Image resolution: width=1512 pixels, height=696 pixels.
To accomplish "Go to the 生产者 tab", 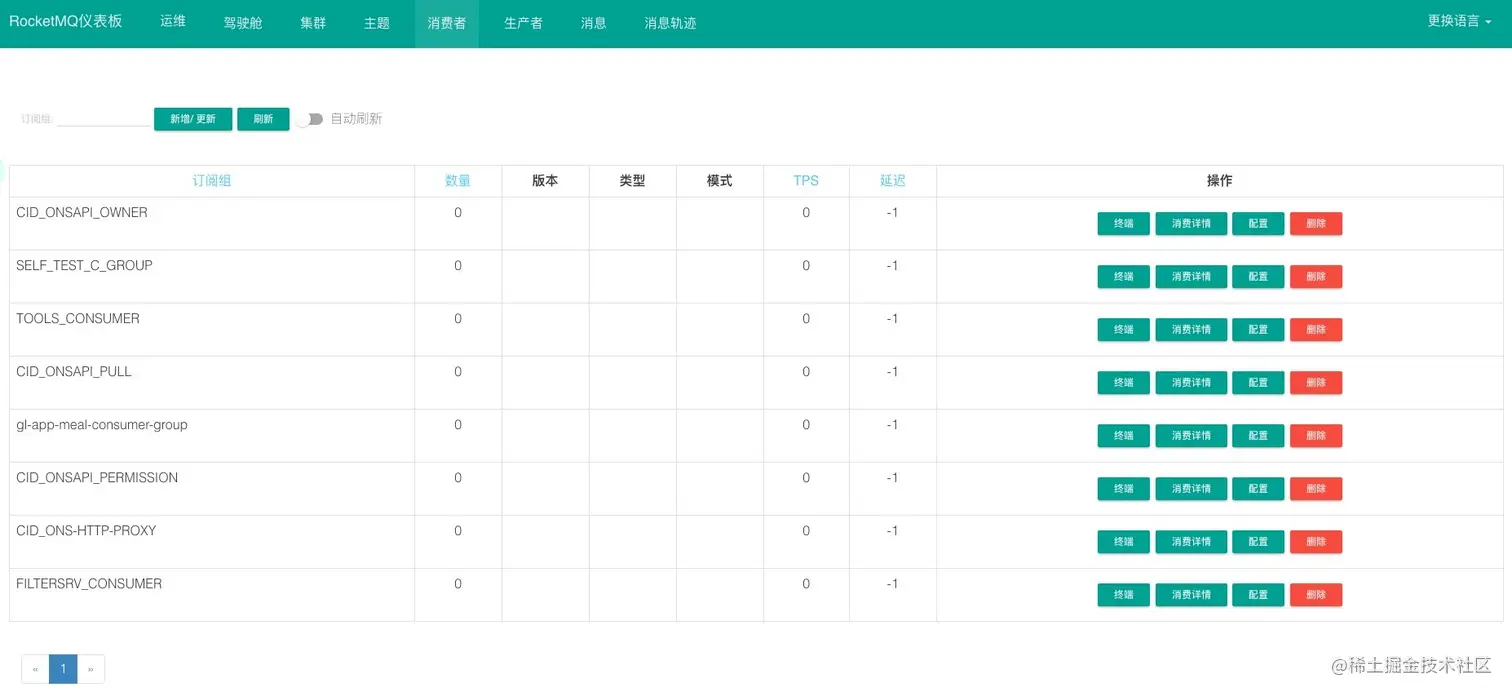I will [523, 22].
